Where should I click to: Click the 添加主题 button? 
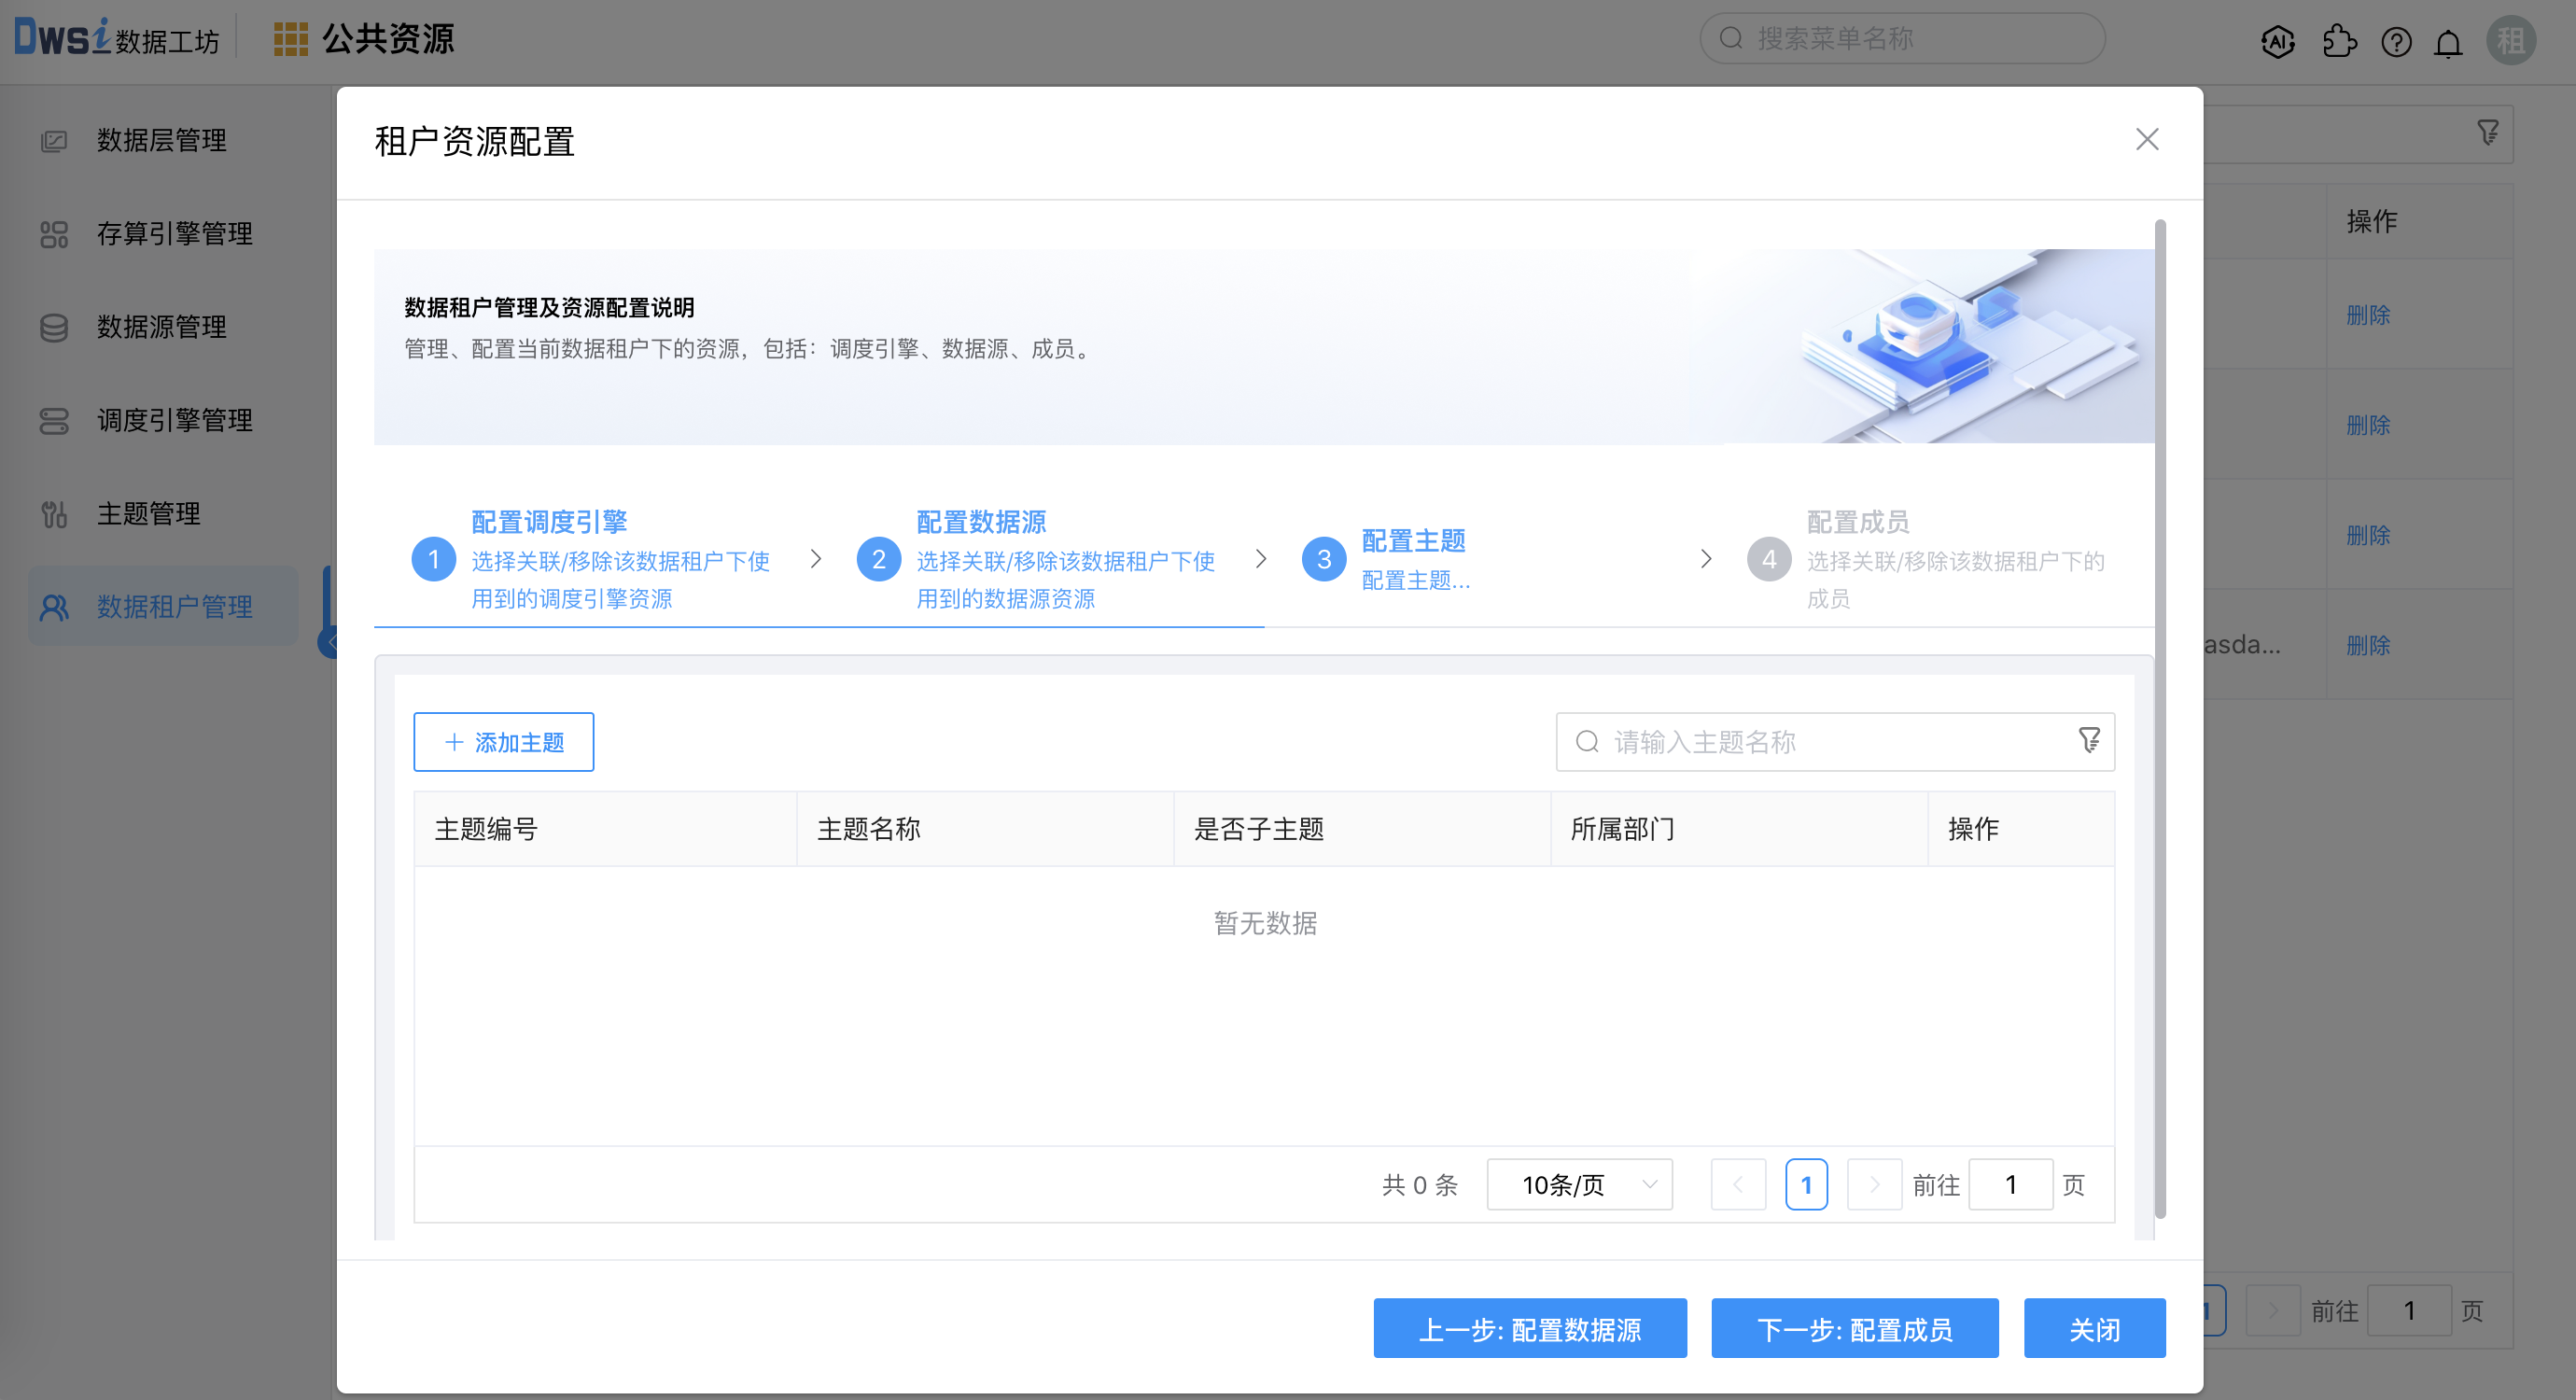[x=503, y=741]
